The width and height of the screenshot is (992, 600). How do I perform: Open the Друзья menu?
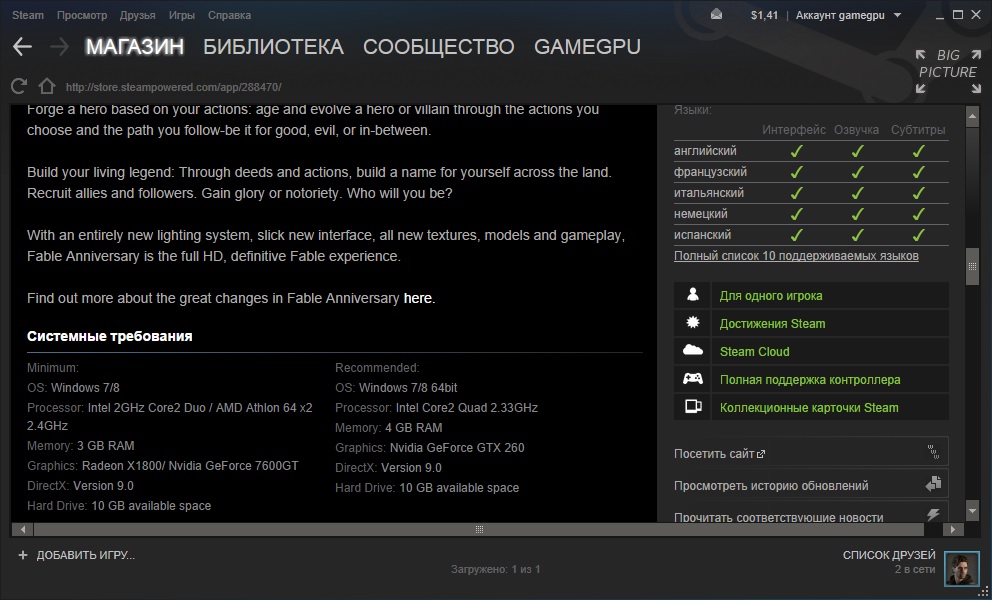[137, 15]
